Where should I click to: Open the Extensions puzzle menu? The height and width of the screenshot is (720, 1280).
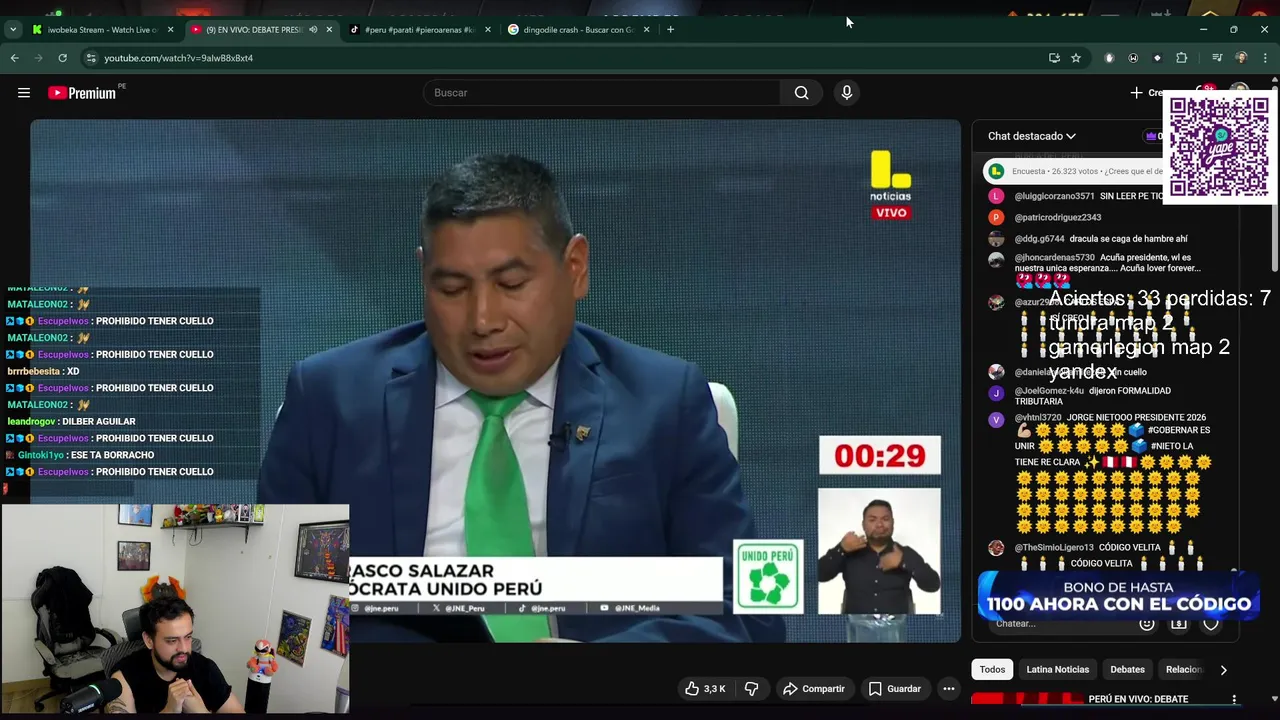point(1181,58)
